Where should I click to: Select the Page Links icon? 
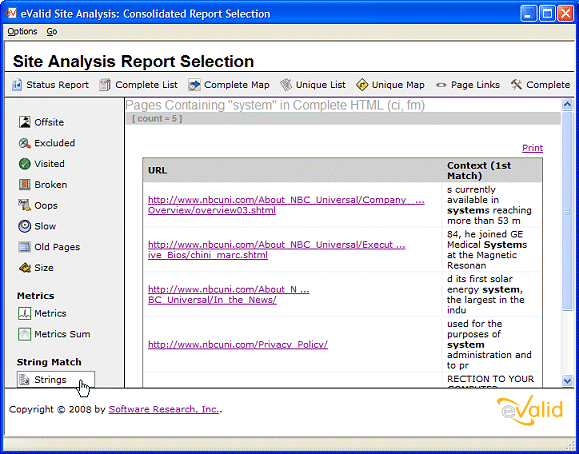click(441, 85)
